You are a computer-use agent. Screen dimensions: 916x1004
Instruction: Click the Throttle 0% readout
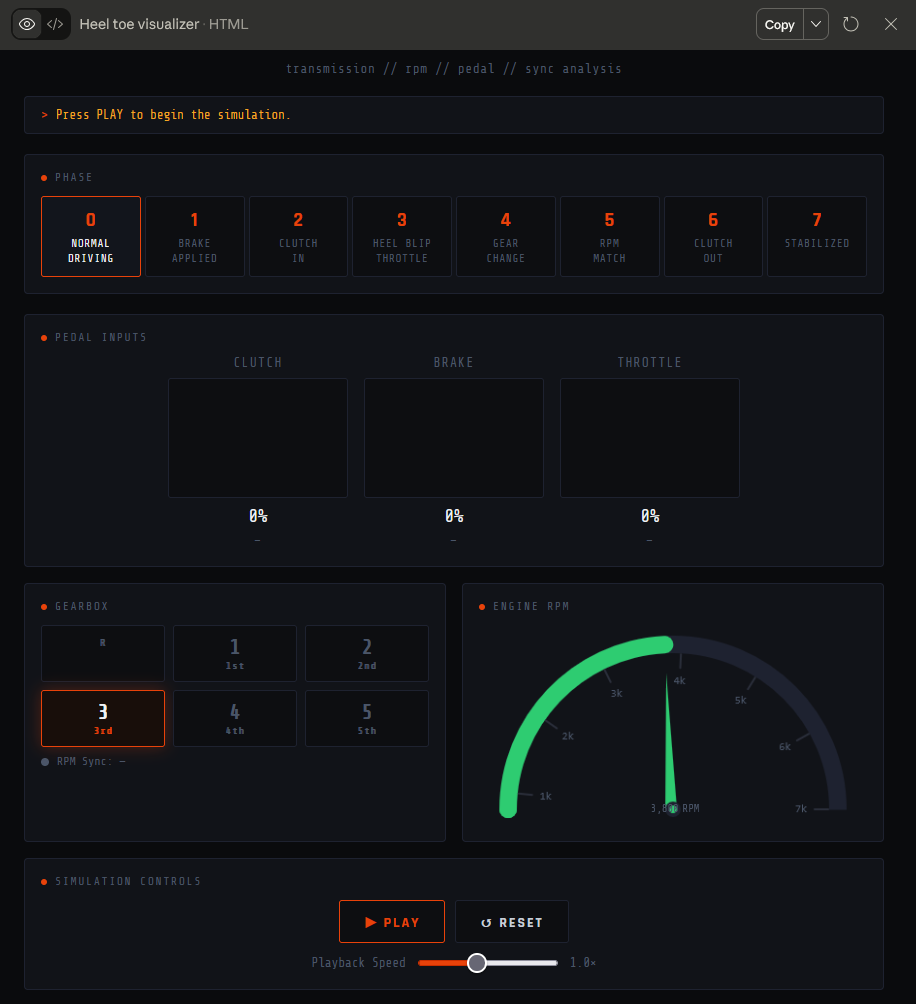(650, 516)
